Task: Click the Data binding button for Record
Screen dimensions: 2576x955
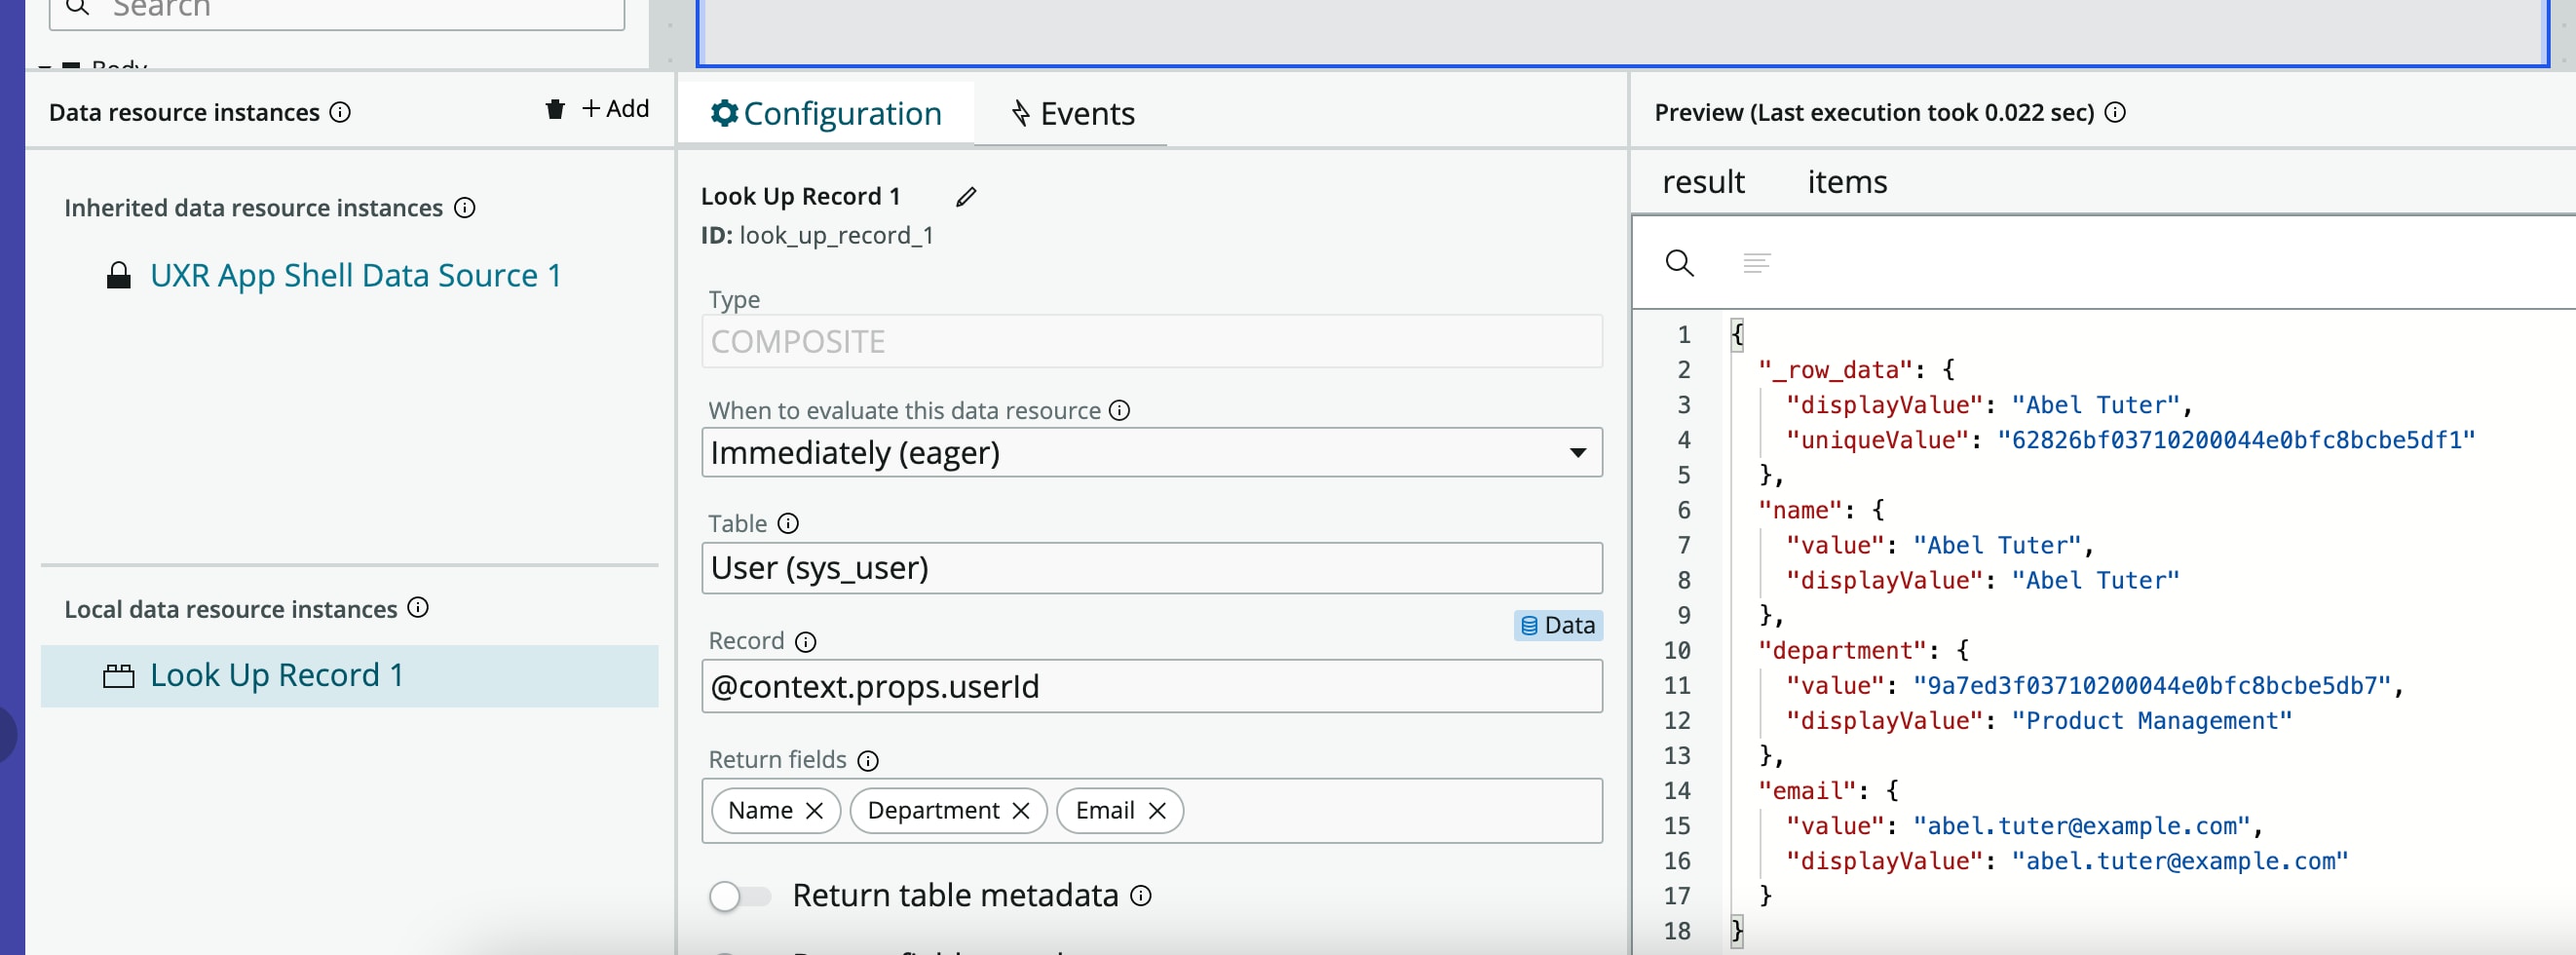Action: click(x=1557, y=626)
